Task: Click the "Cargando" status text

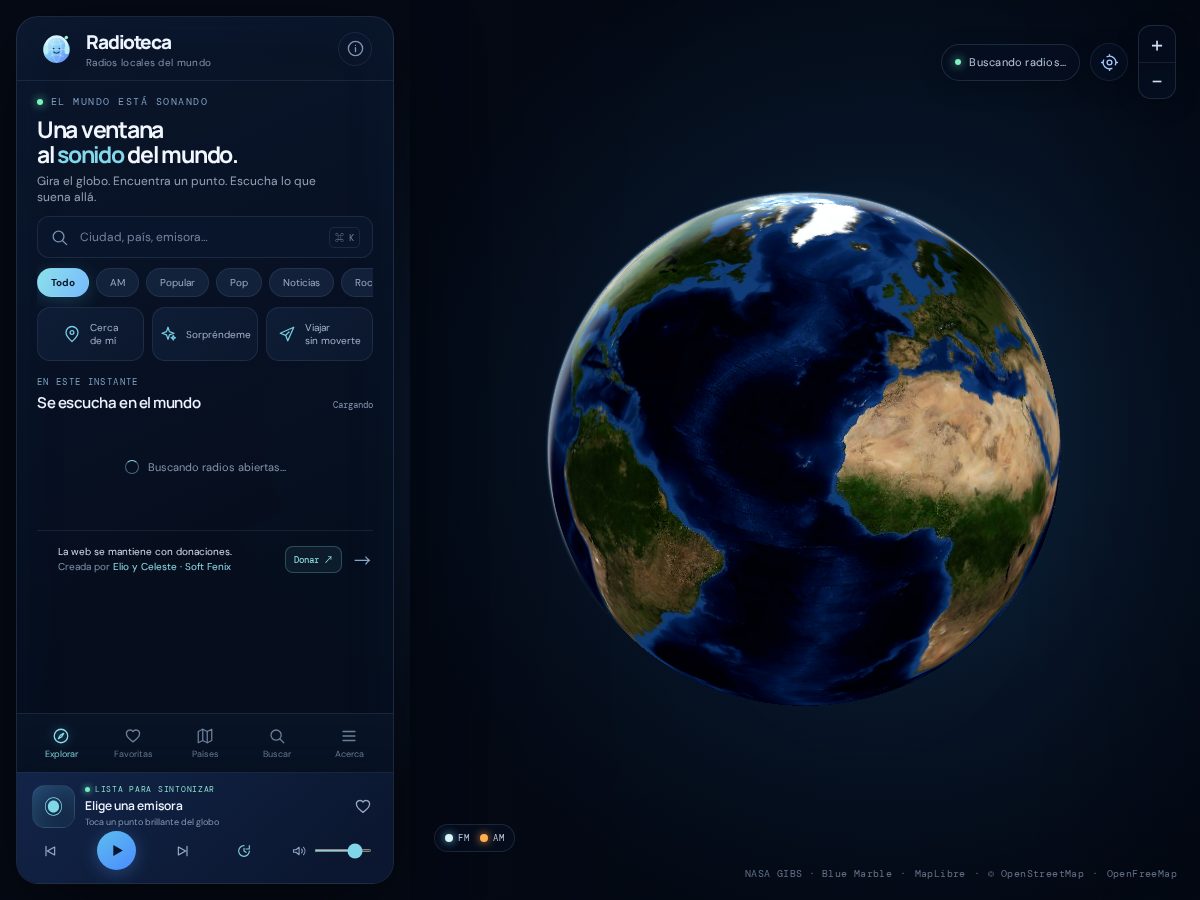Action: tap(353, 405)
